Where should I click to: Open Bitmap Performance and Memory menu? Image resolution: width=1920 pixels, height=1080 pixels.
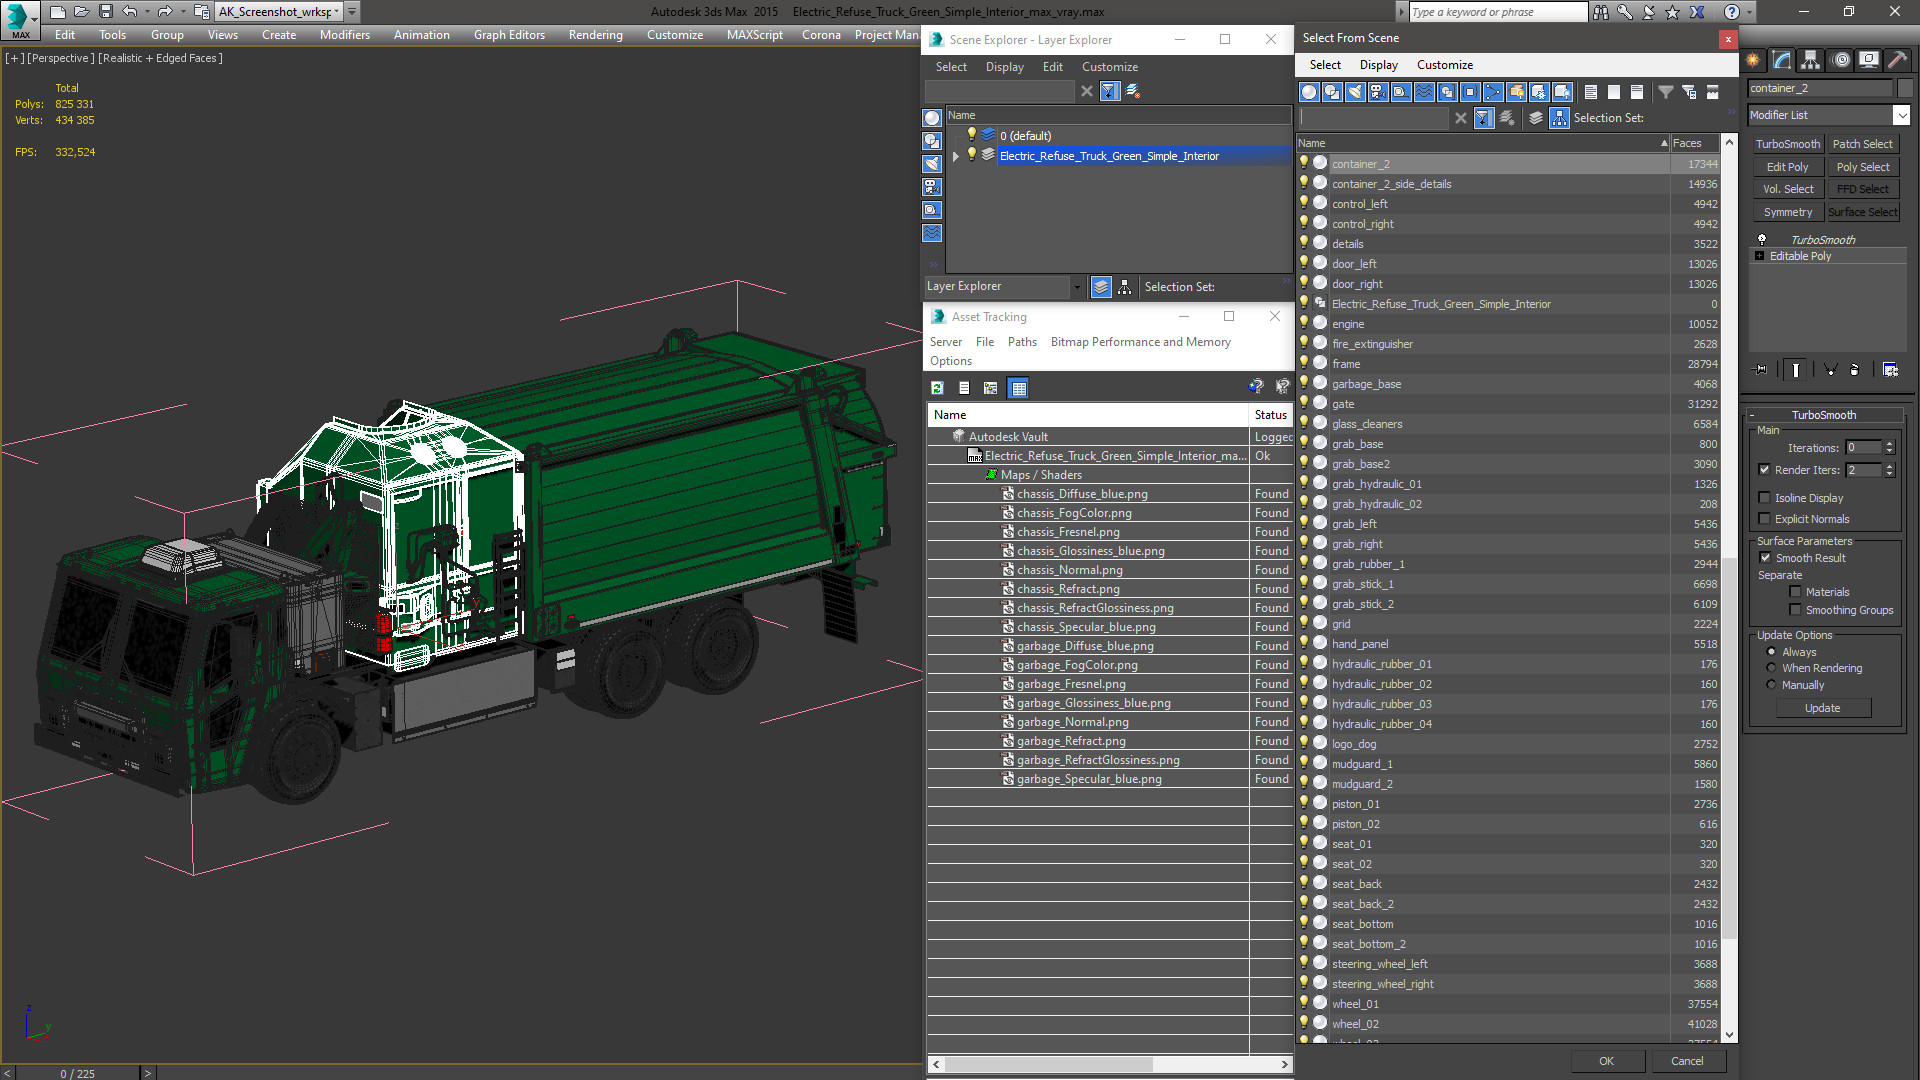[x=1140, y=342]
